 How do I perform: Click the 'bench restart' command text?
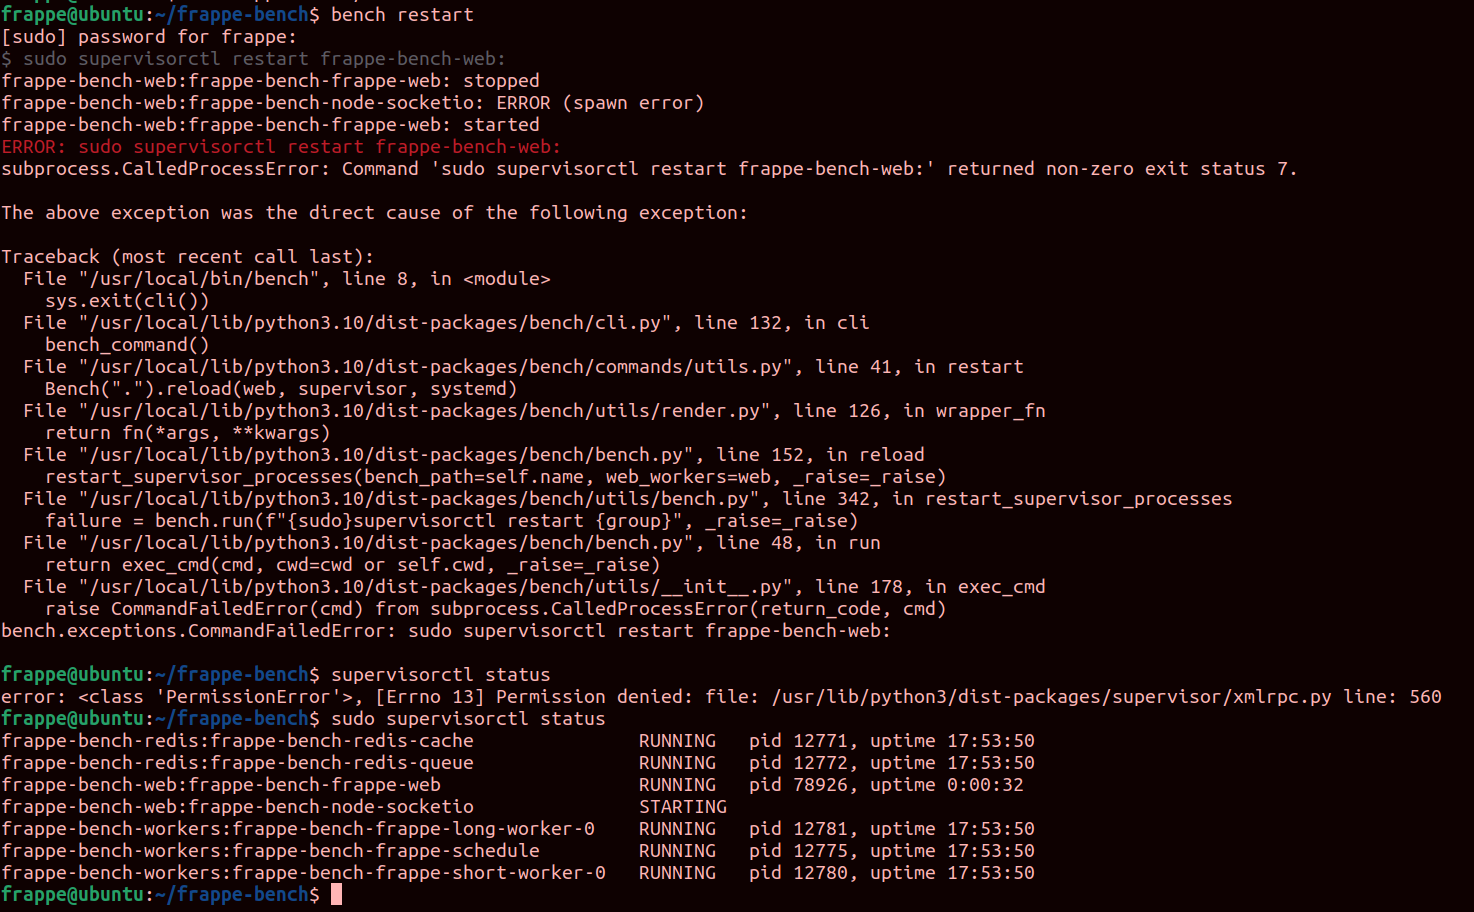[402, 15]
